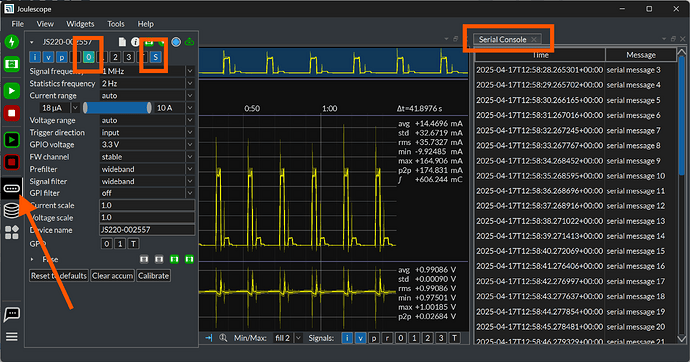Screen dimensions: 690x362
Task: Toggle waveform 'T' signal in bottom bar
Action: coord(454,338)
